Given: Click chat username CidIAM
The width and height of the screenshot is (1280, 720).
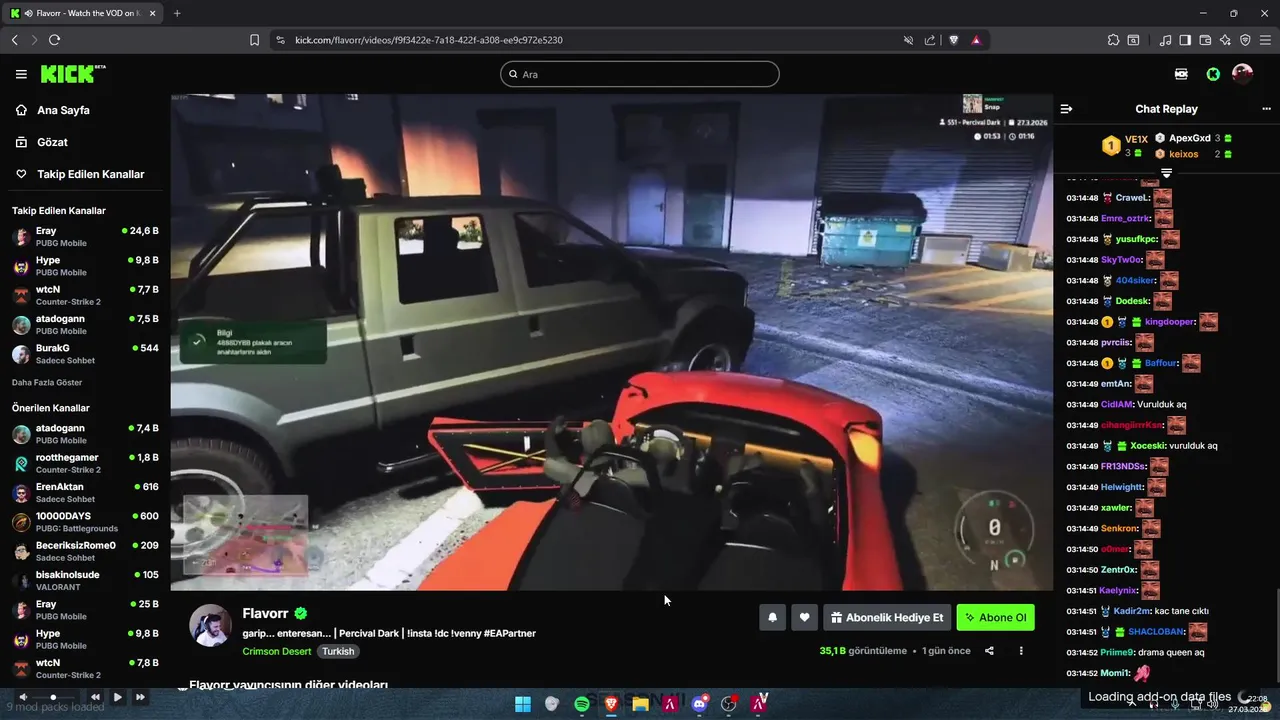Looking at the screenshot, I should 1117,405.
